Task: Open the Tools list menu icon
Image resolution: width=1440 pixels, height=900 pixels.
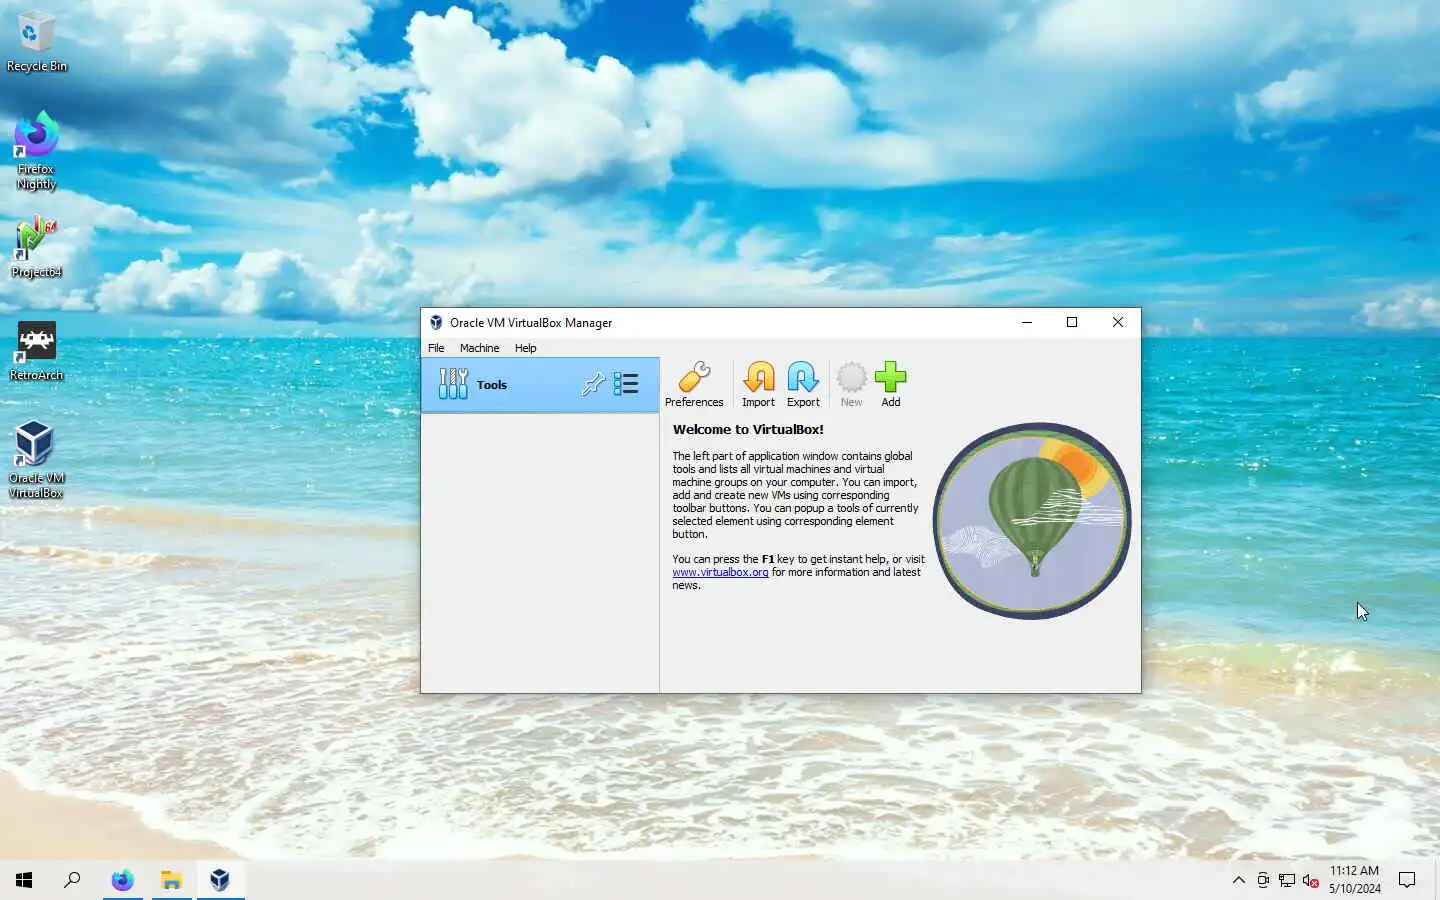Action: tap(626, 384)
